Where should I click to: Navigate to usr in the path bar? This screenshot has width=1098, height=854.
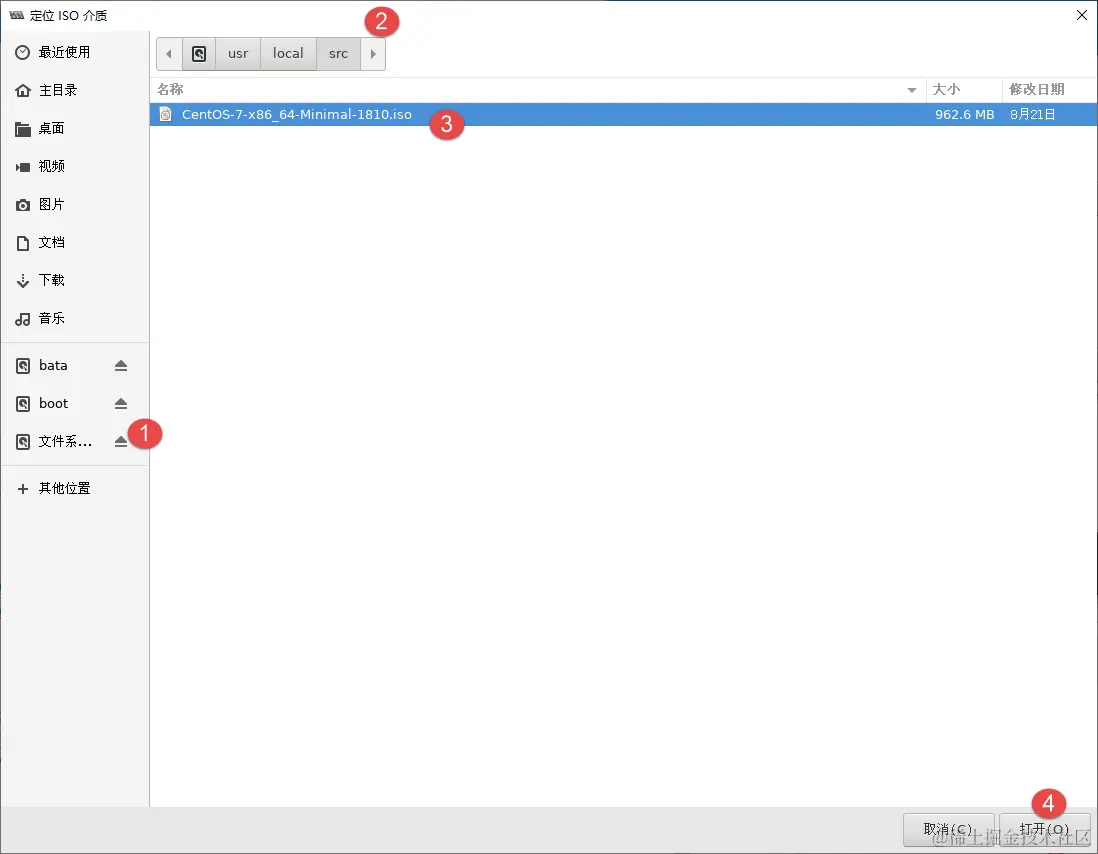pos(238,54)
